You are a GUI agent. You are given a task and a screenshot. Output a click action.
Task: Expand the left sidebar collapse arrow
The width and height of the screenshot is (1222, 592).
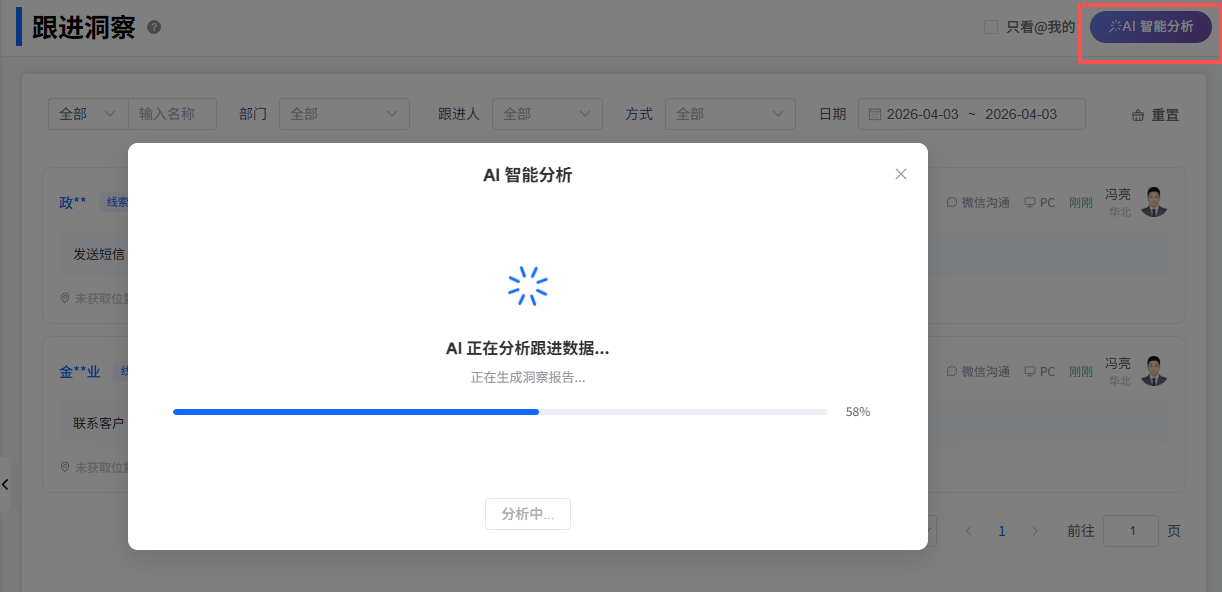click(x=5, y=485)
